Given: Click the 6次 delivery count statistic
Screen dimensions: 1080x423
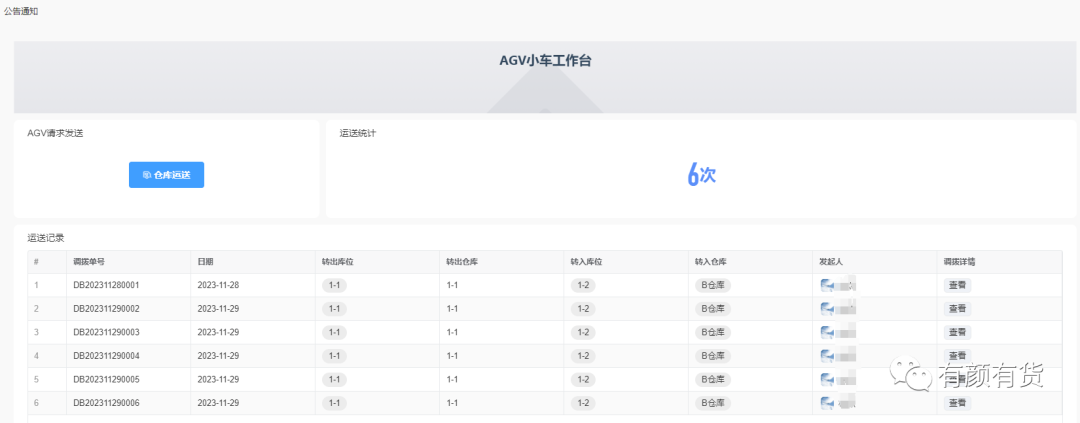Looking at the screenshot, I should pyautogui.click(x=701, y=175).
